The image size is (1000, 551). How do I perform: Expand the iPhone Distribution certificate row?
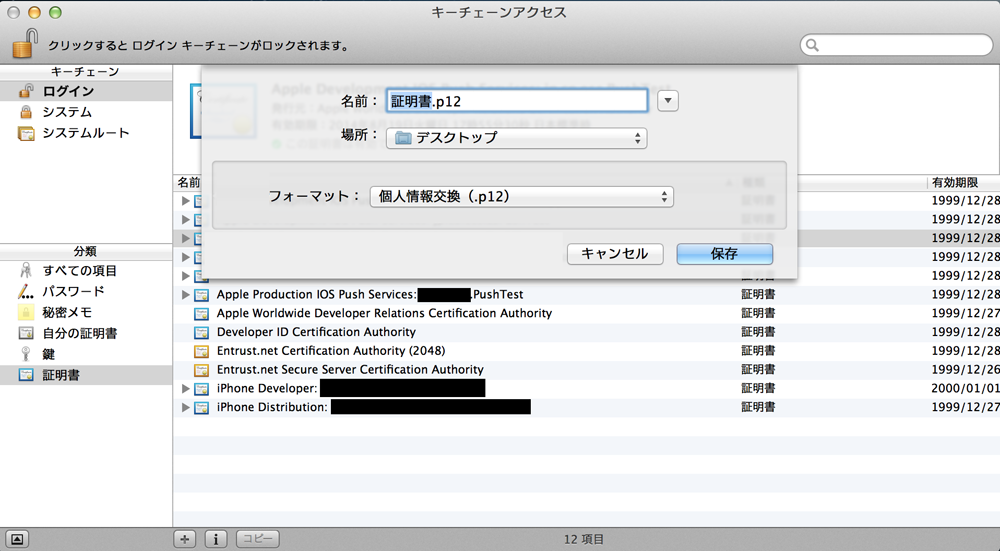186,407
